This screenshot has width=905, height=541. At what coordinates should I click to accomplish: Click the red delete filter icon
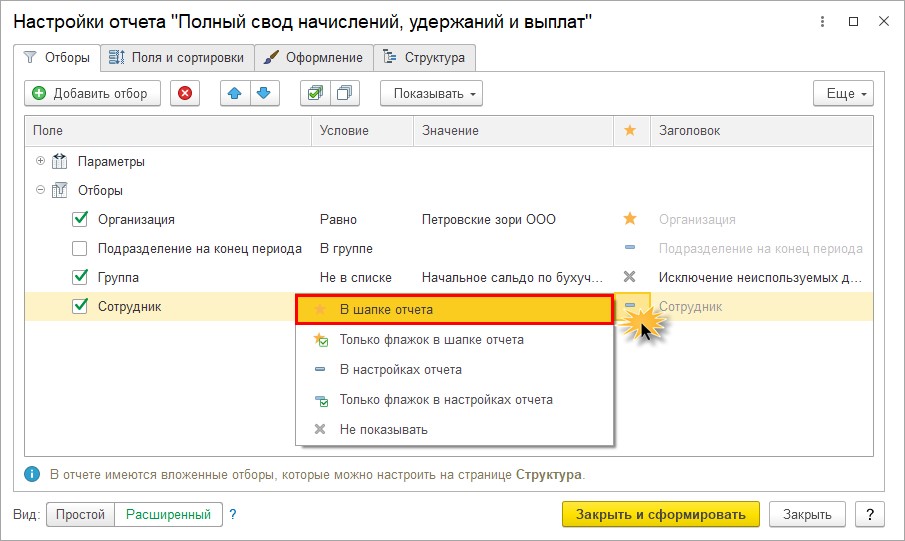[x=185, y=93]
